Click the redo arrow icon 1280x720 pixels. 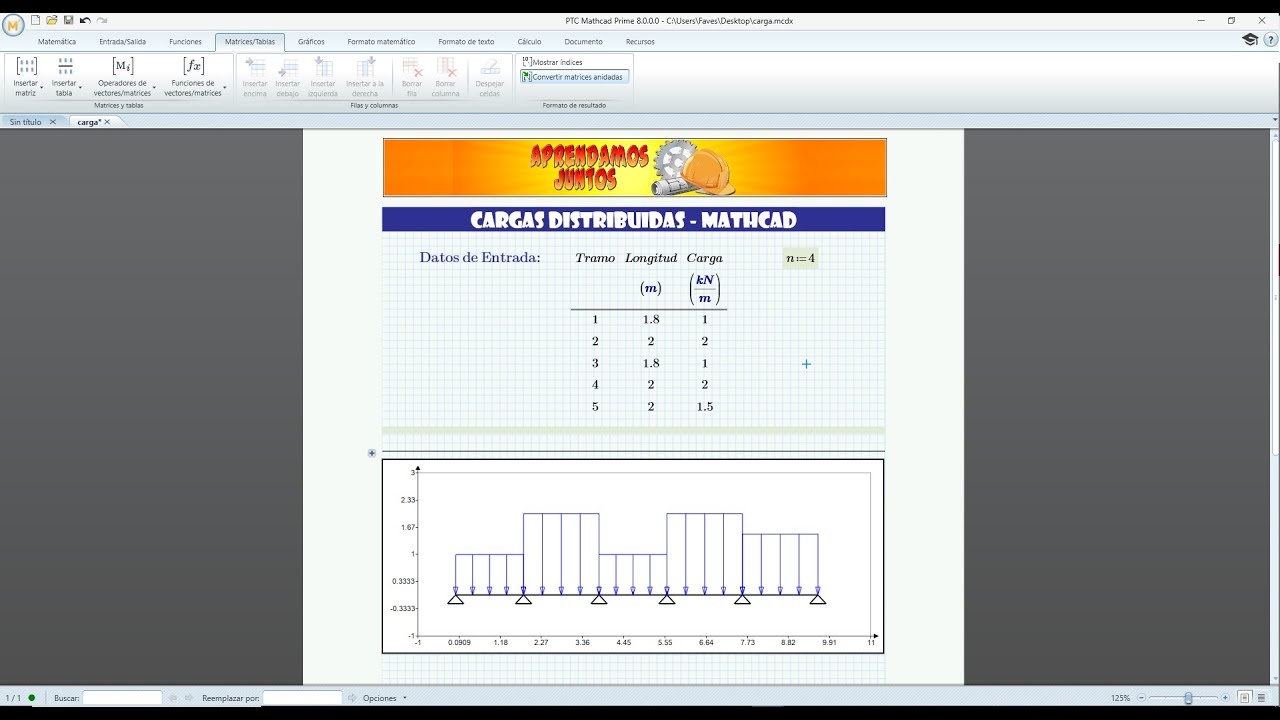point(102,20)
